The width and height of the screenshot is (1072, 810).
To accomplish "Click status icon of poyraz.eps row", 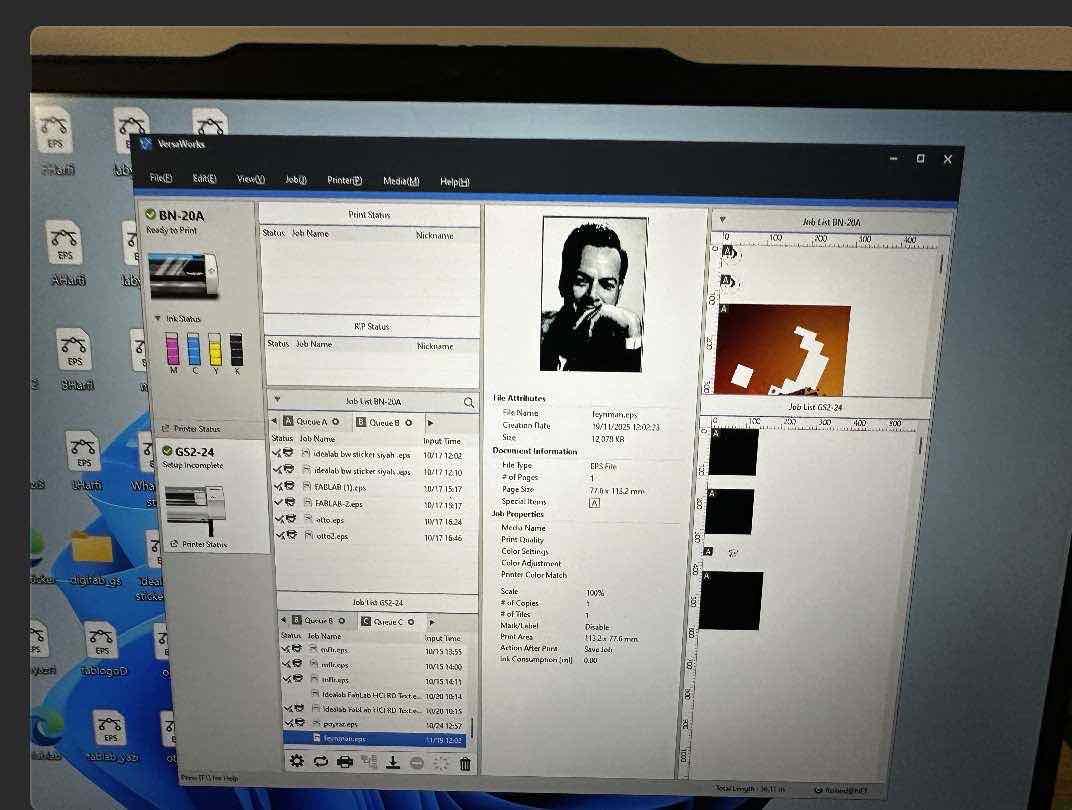I will 295,723.
